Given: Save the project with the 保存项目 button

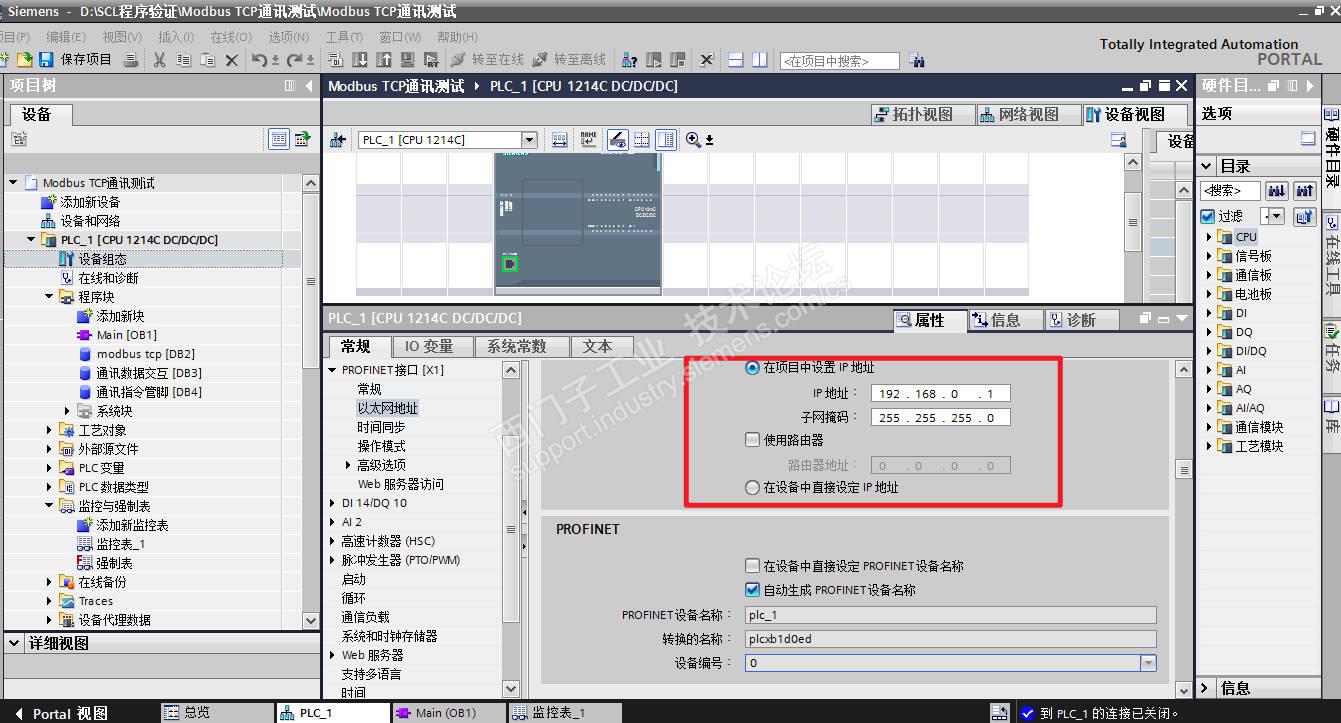Looking at the screenshot, I should [x=75, y=60].
